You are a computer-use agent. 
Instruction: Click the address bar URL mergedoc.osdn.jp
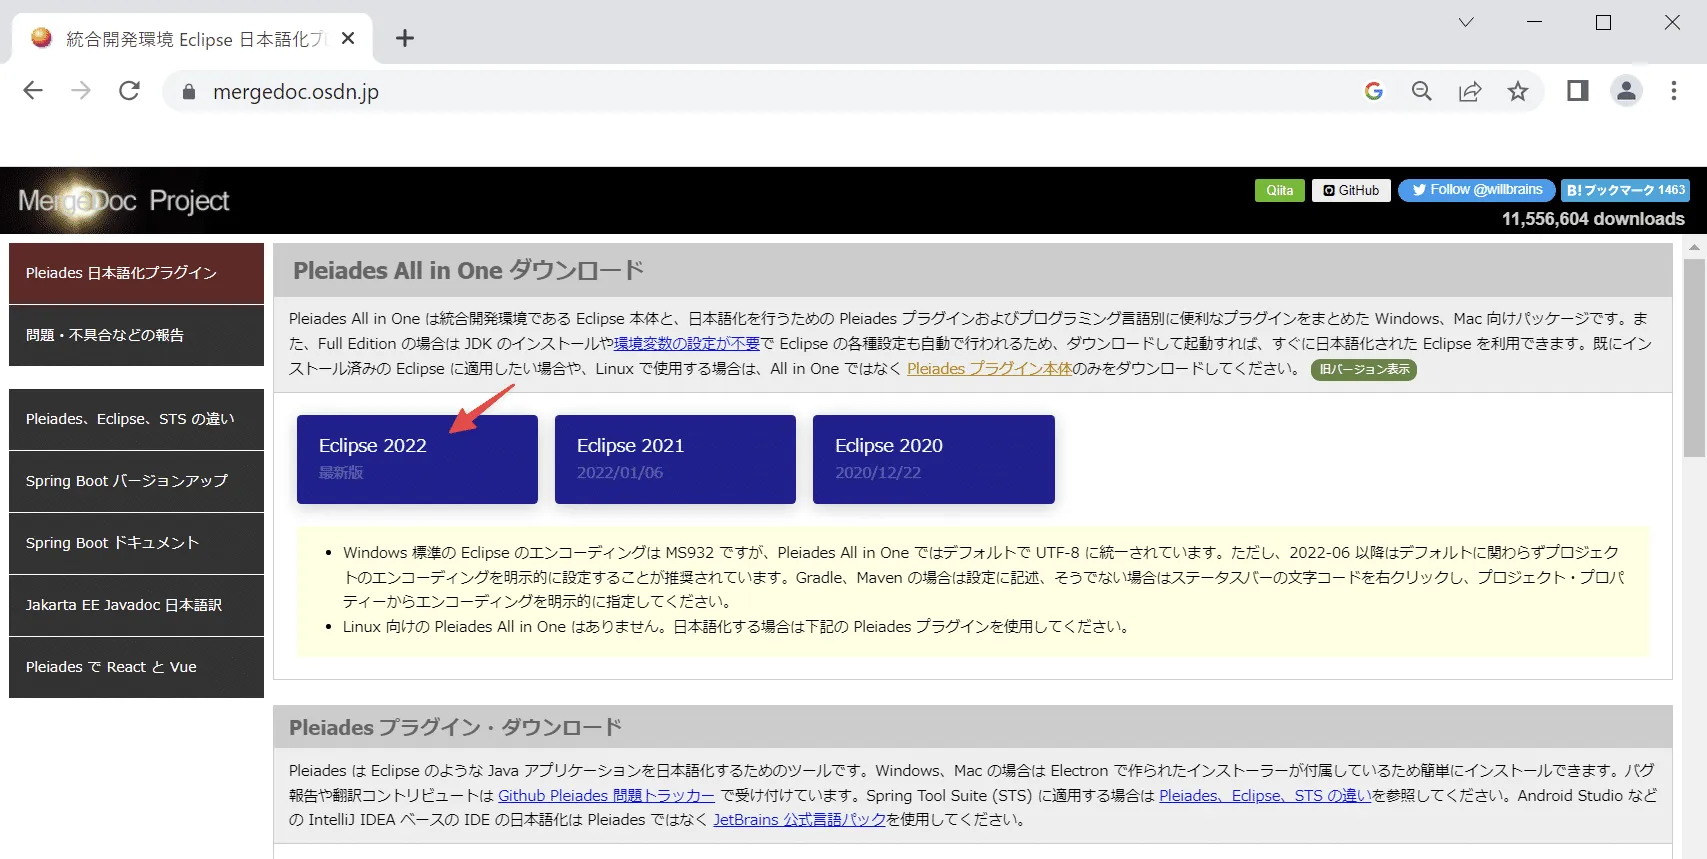[x=296, y=92]
